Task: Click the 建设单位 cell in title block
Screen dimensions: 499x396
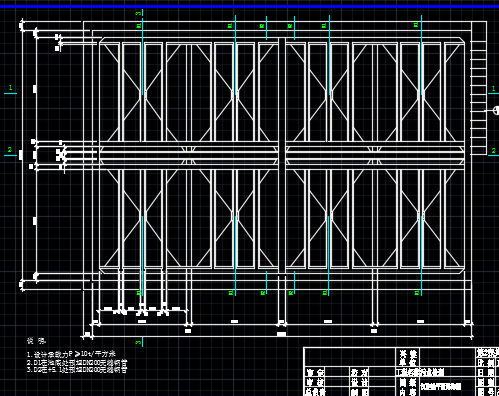Action: coord(408,358)
